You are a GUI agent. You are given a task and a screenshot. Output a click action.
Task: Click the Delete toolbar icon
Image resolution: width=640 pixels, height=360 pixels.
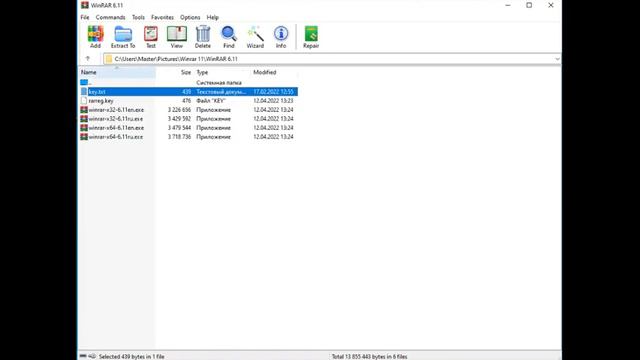[x=203, y=37]
